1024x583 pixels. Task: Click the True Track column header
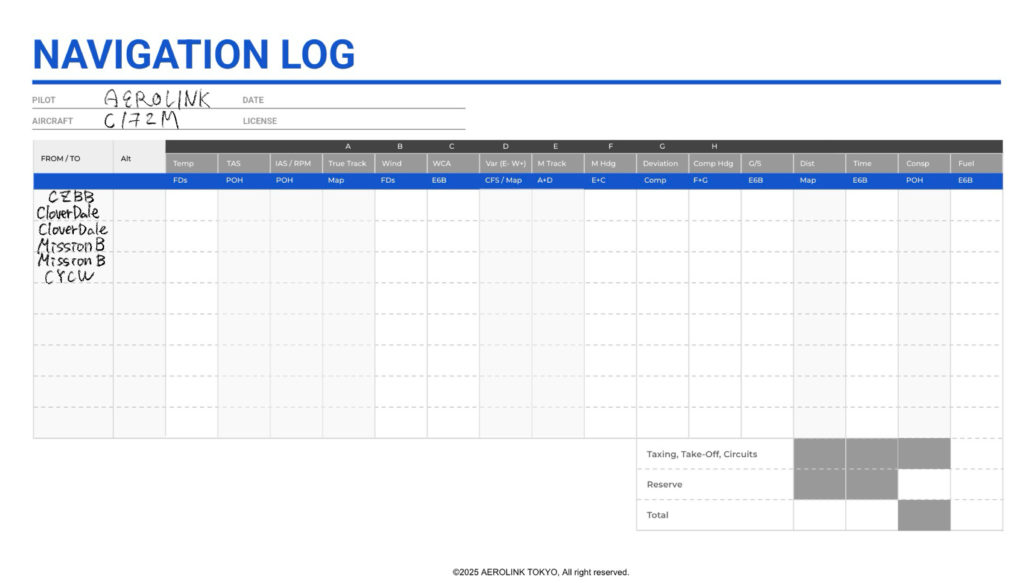(348, 163)
